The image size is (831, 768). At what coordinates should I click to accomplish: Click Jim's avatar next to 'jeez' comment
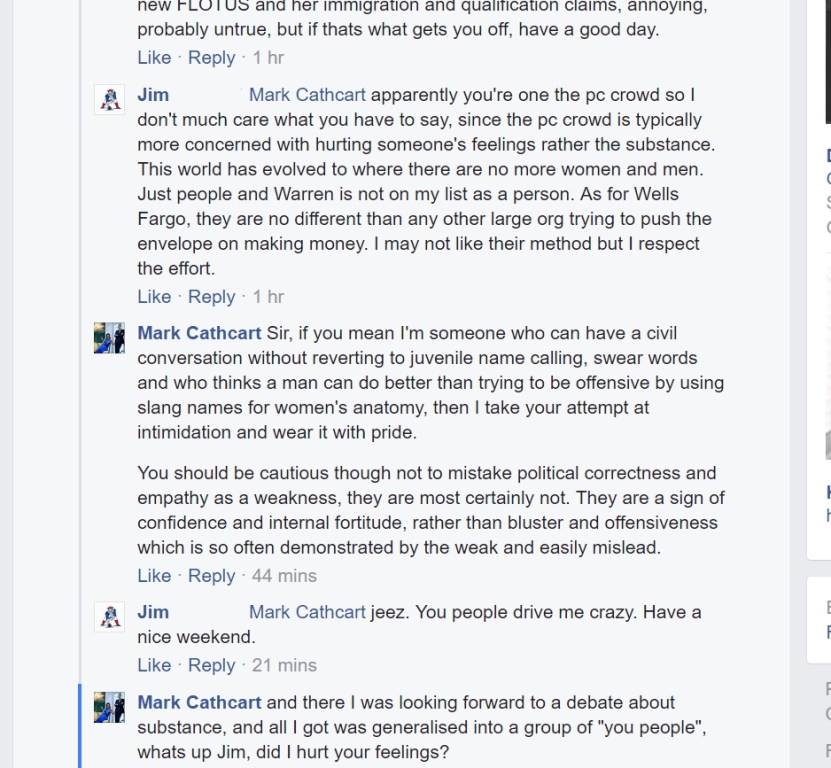click(x=110, y=616)
